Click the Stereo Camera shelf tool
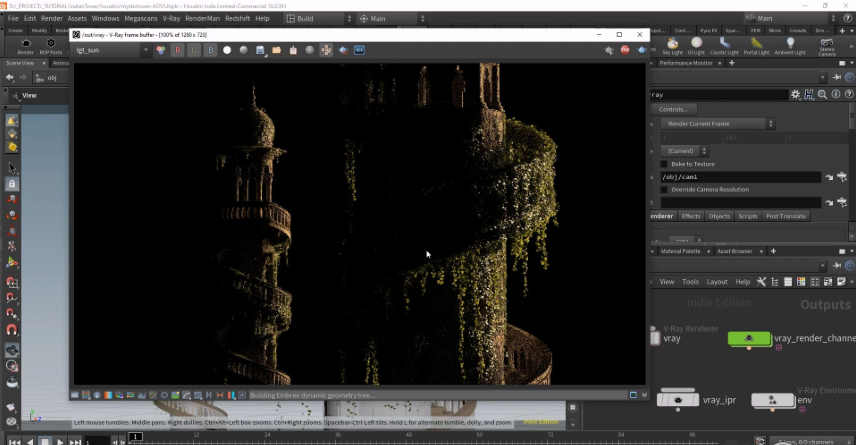Screen dimensions: 856x445 (x=827, y=46)
